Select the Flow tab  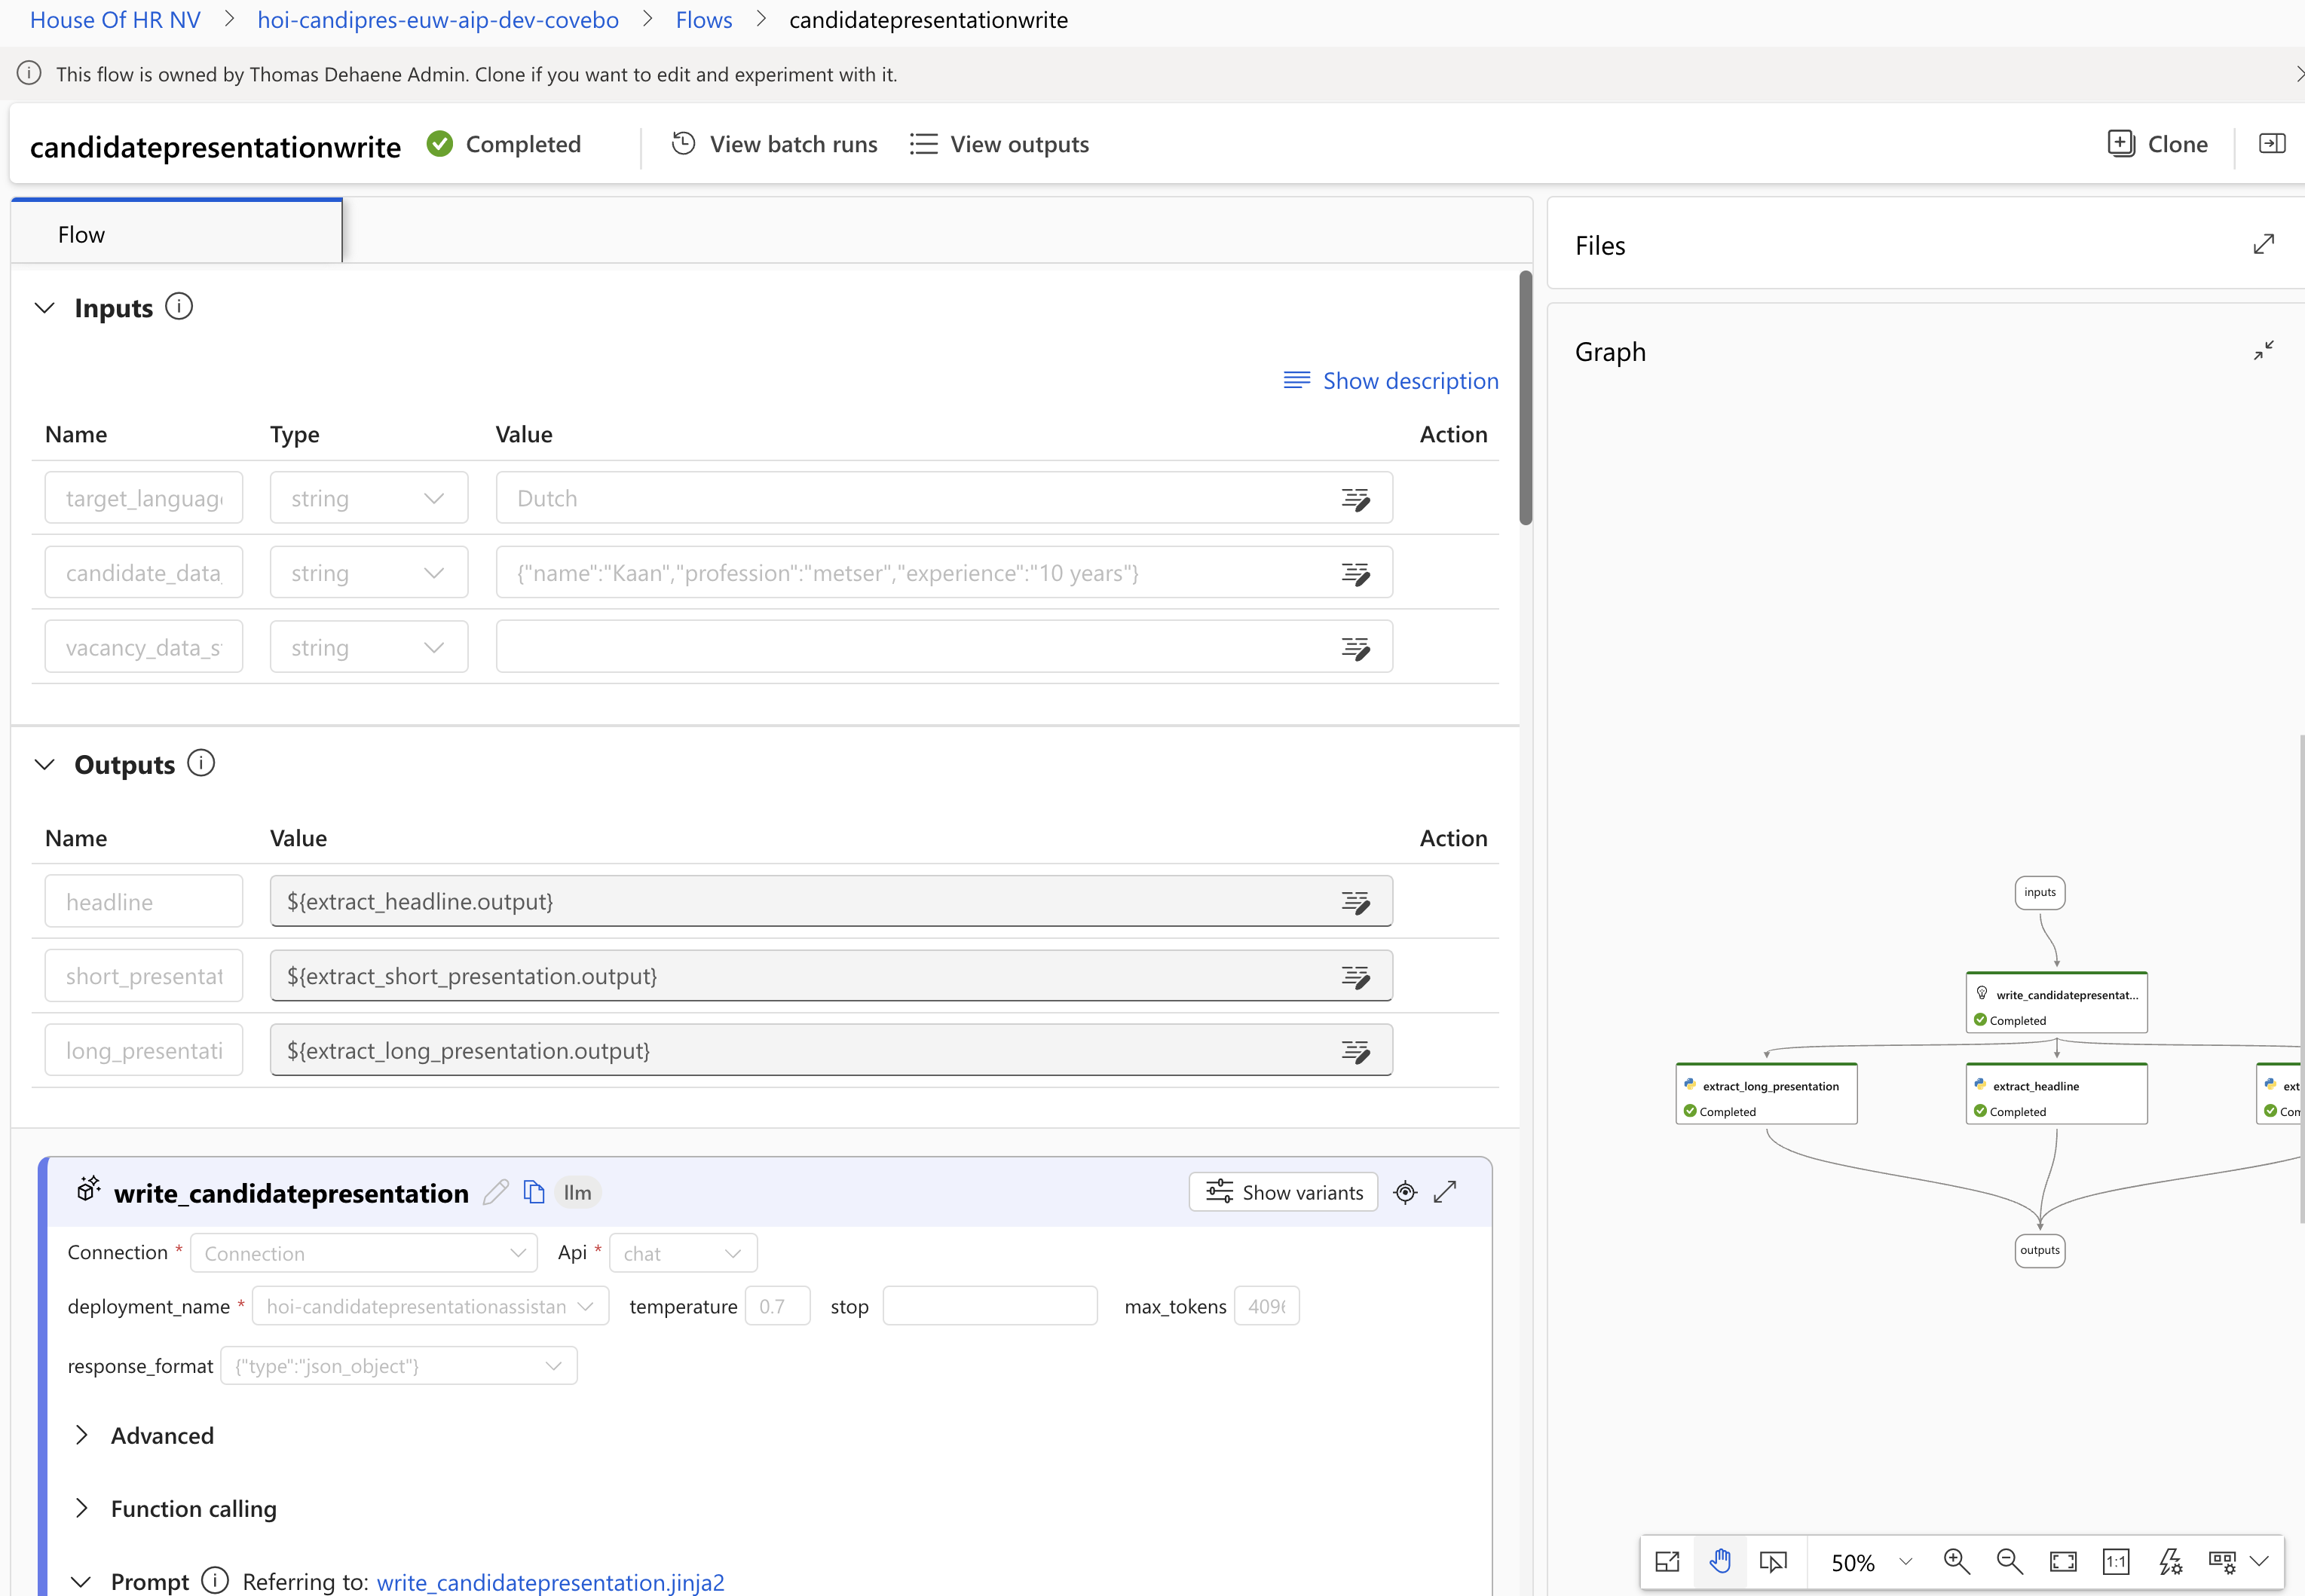click(177, 233)
